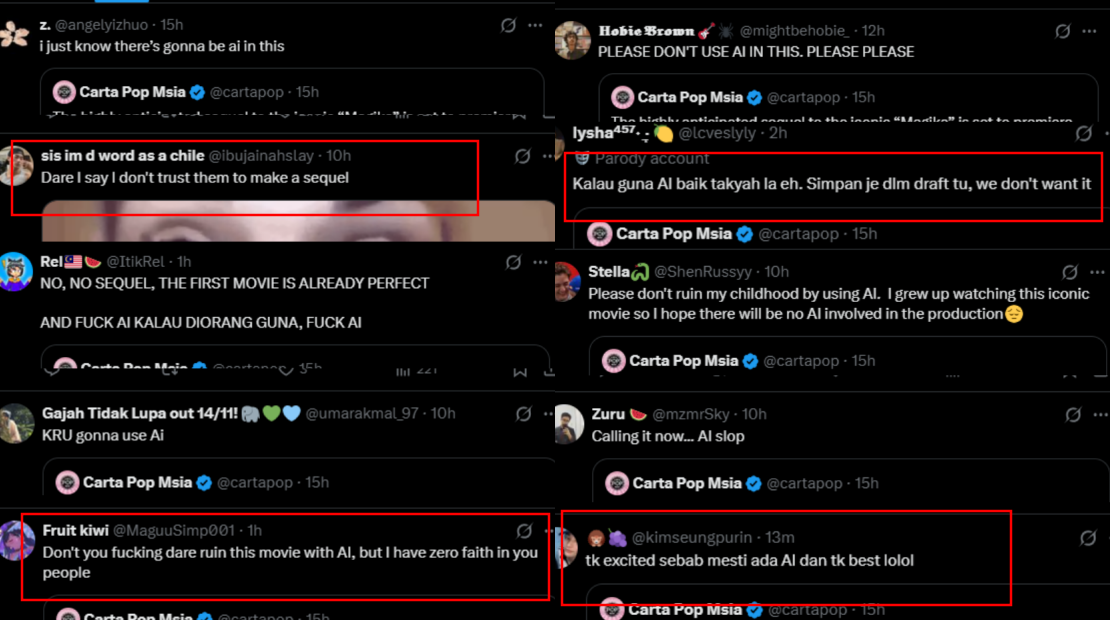The height and width of the screenshot is (620, 1110).
Task: Open the Carta Pop Msia quote under Gajah's tweet
Action: (300, 482)
